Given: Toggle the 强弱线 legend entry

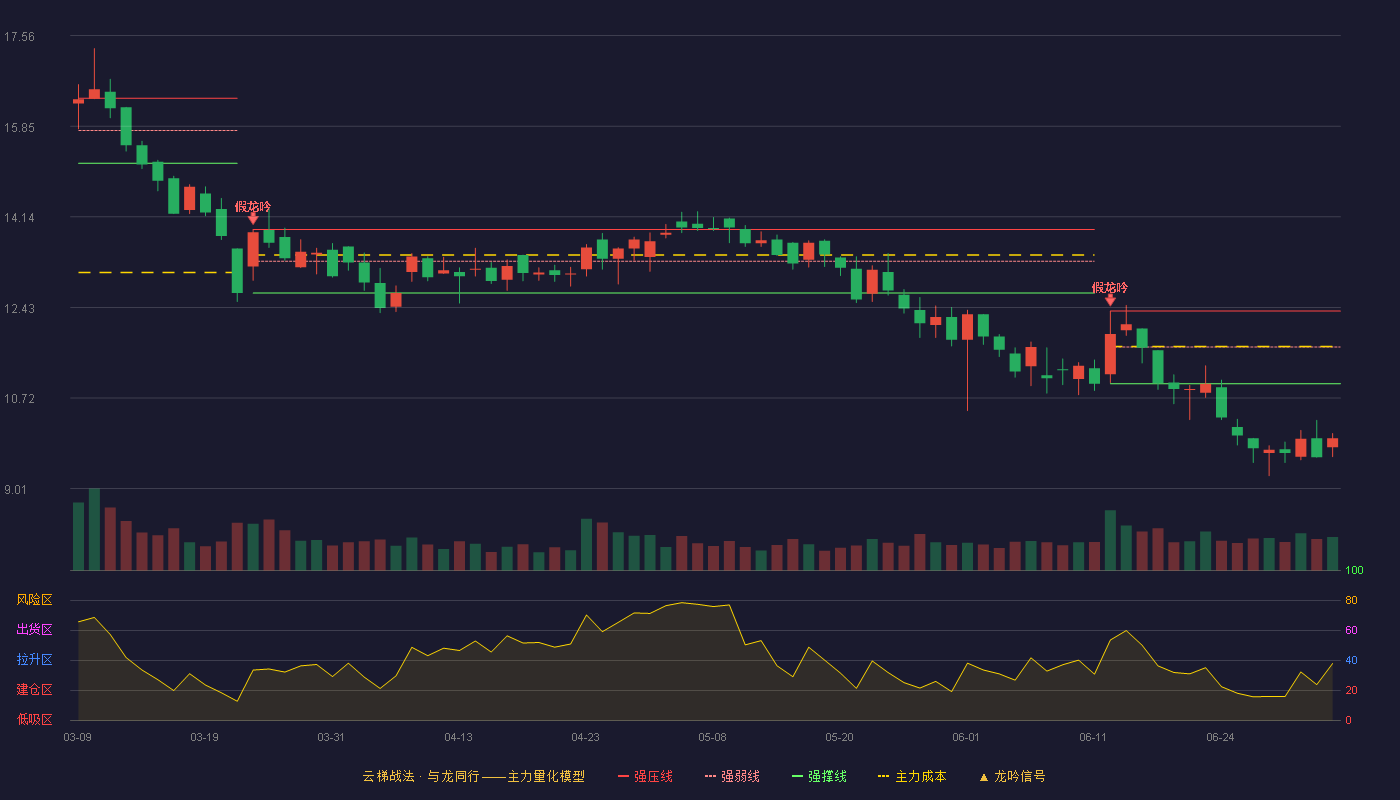Looking at the screenshot, I should pyautogui.click(x=732, y=776).
